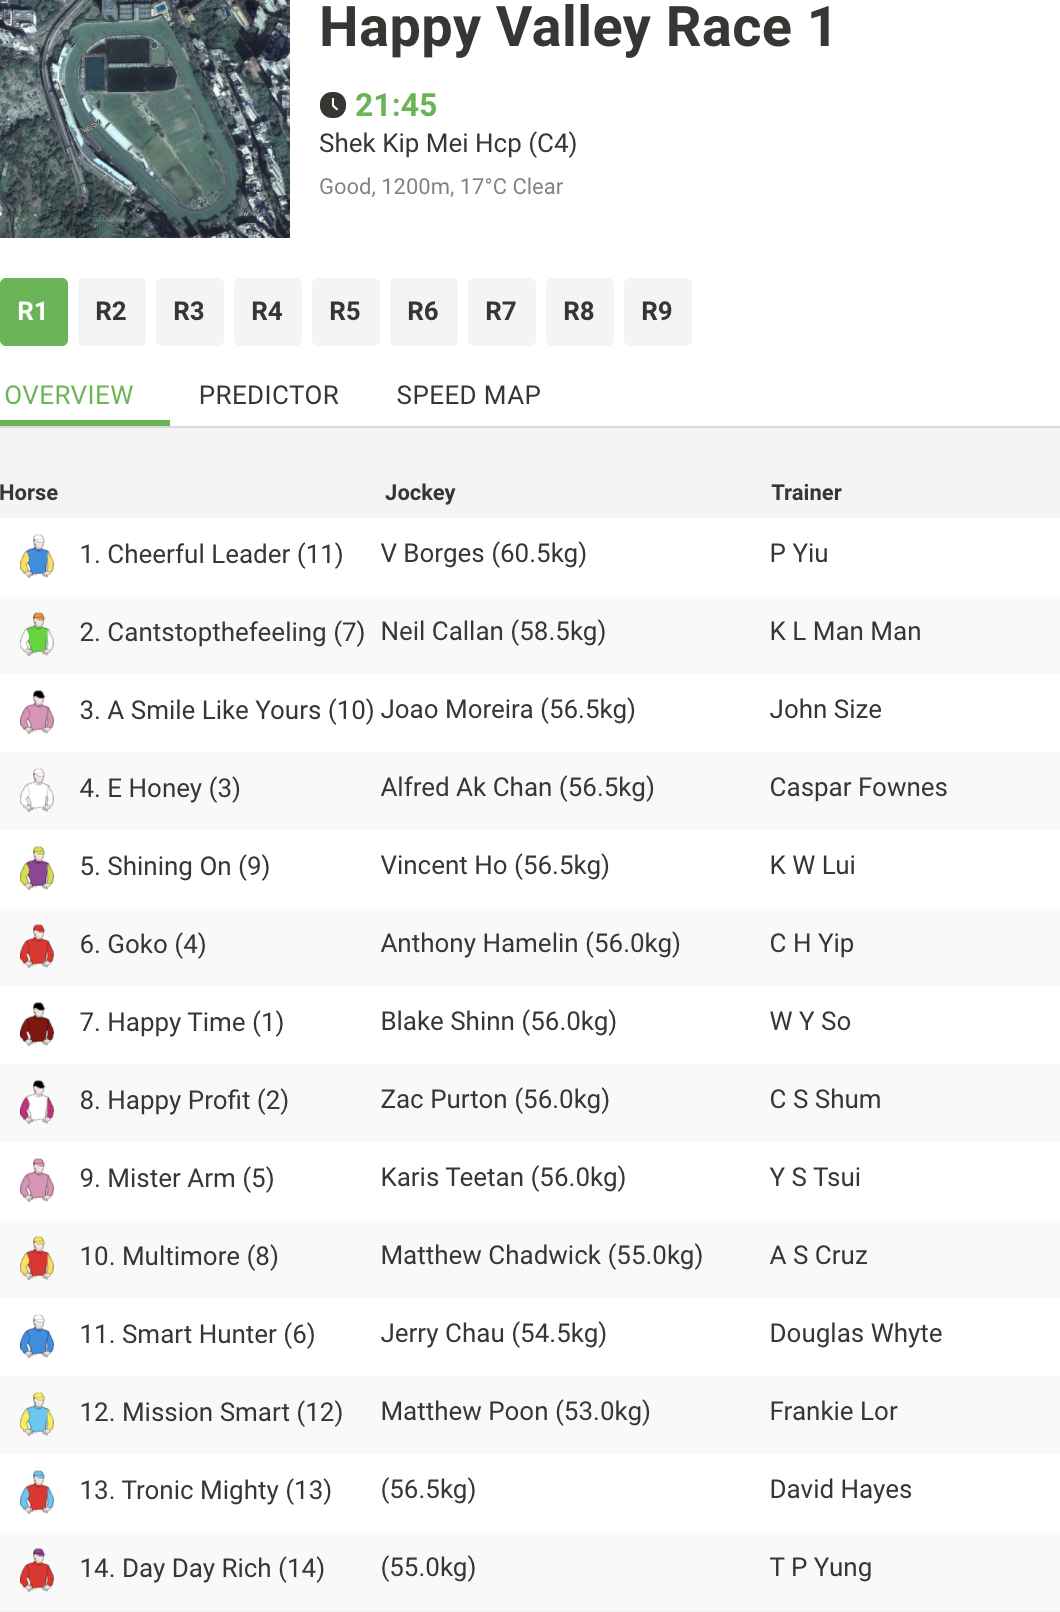The width and height of the screenshot is (1060, 1612).
Task: Click Mission Smart's light blue silks icon
Action: pos(37,1413)
